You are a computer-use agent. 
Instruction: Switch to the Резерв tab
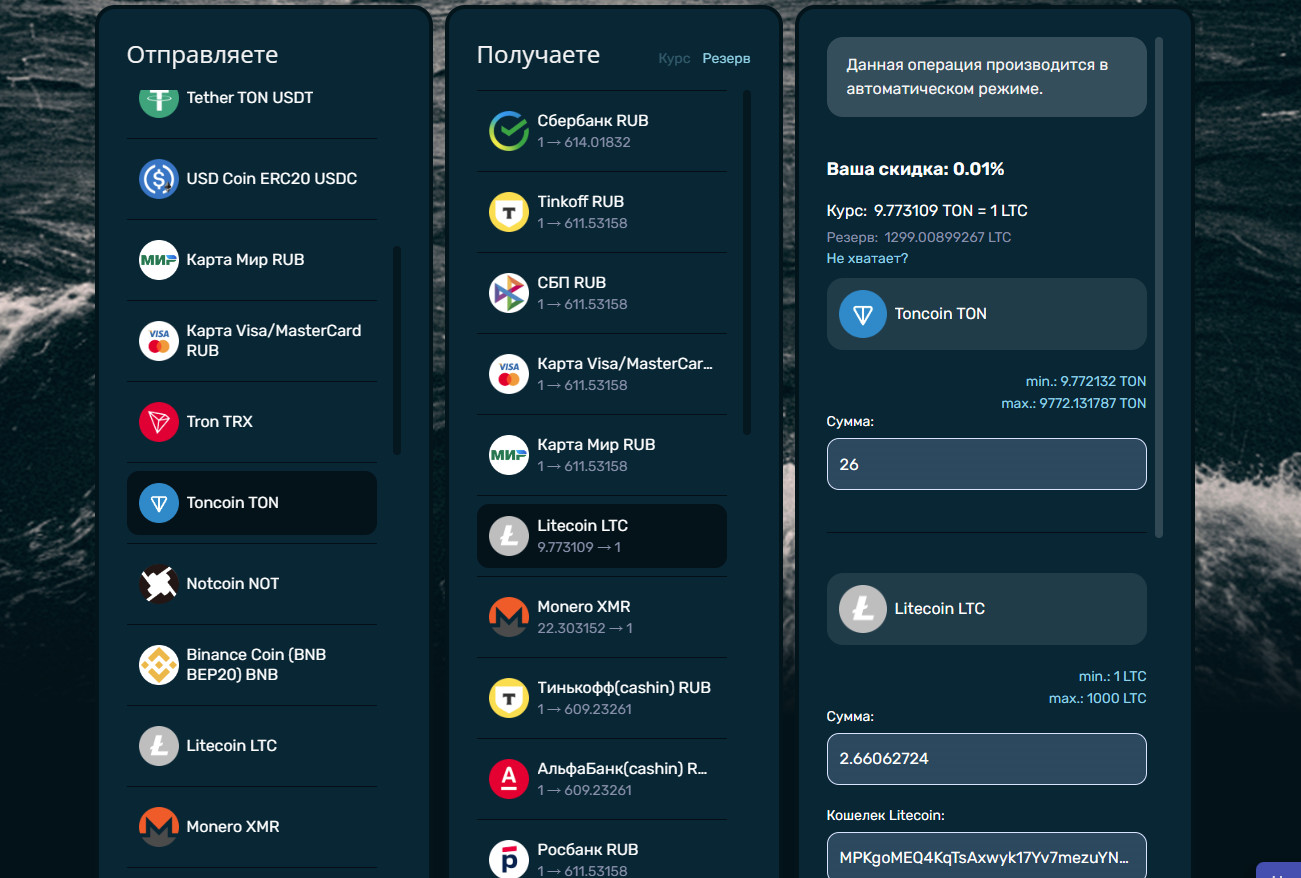(x=726, y=58)
